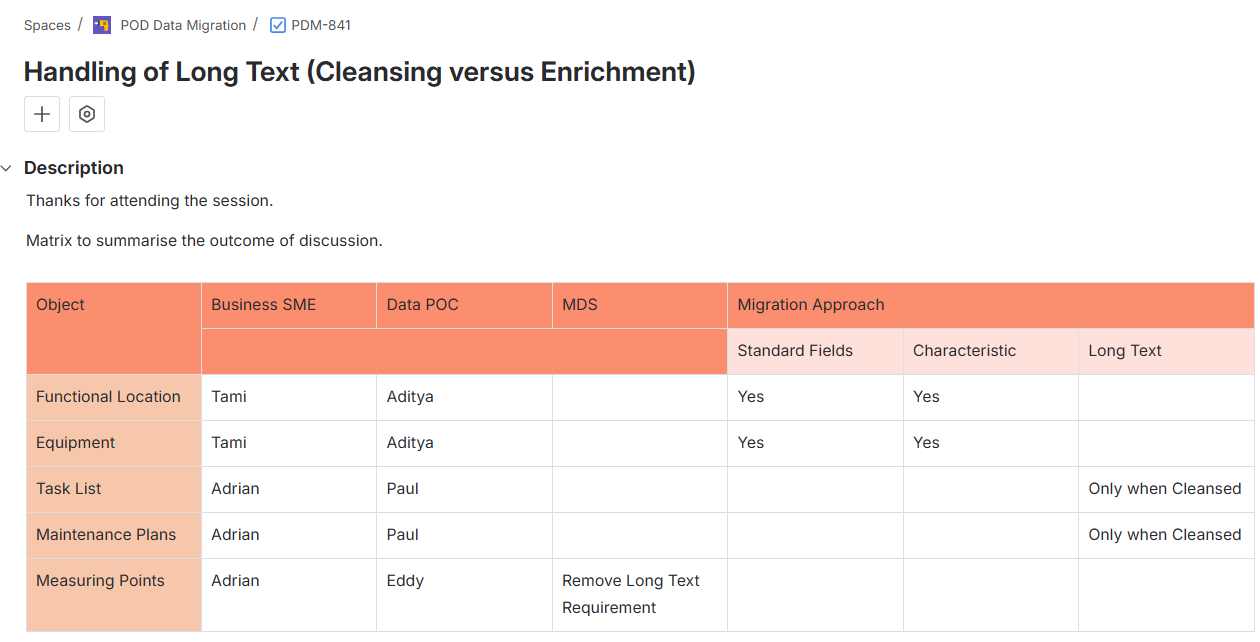
Task: Collapse the Description section chevron
Action: (7, 168)
